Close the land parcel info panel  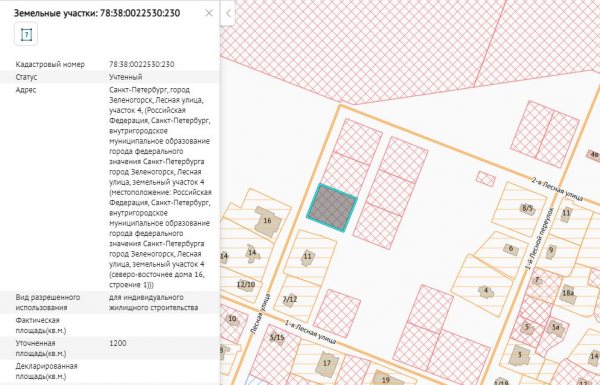[x=209, y=13]
